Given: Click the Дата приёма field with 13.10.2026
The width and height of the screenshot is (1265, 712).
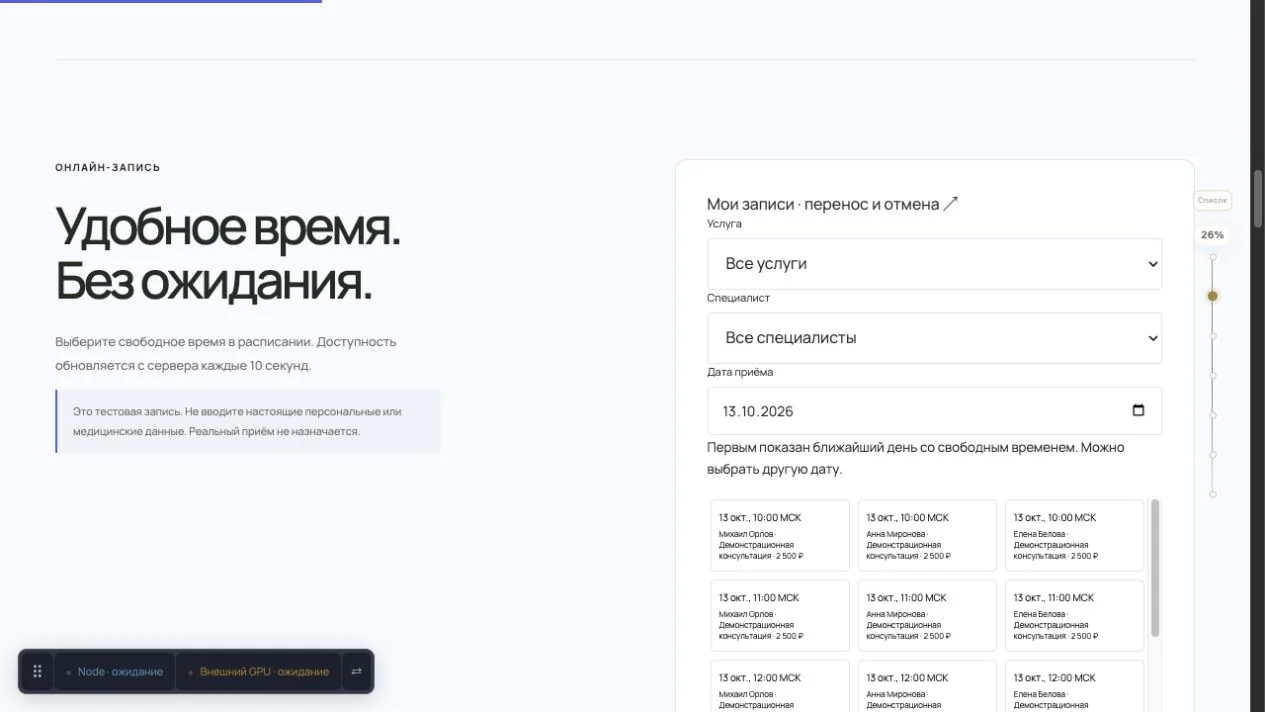Looking at the screenshot, I should [934, 411].
